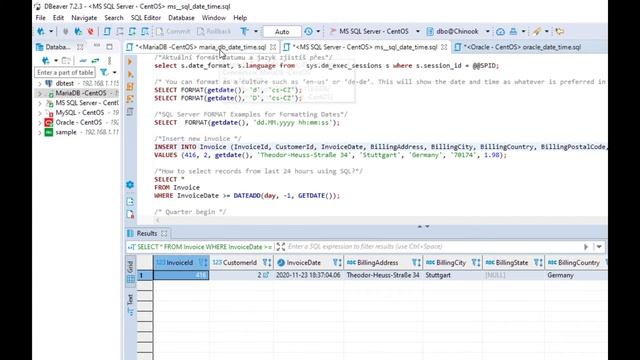Expand the Oracle - CentOS connection node
This screenshot has width=640, height=360.
tap(40, 123)
